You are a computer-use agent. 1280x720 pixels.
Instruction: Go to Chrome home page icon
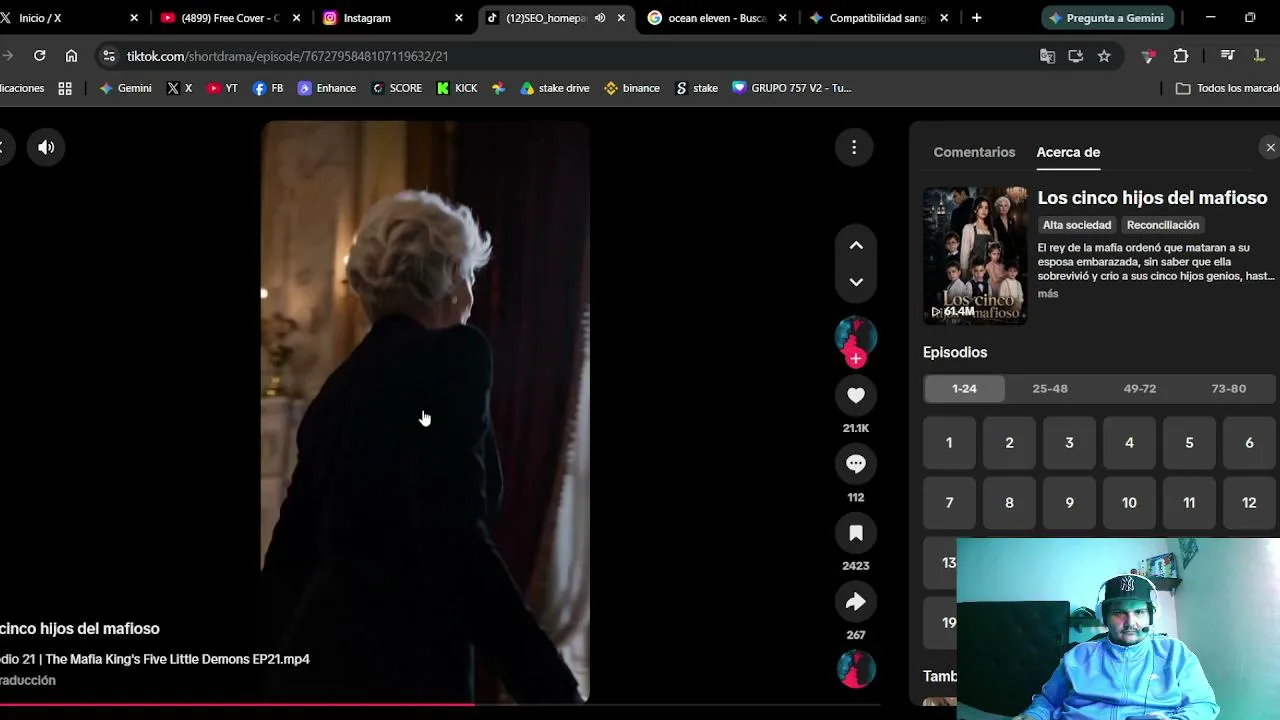tap(71, 56)
